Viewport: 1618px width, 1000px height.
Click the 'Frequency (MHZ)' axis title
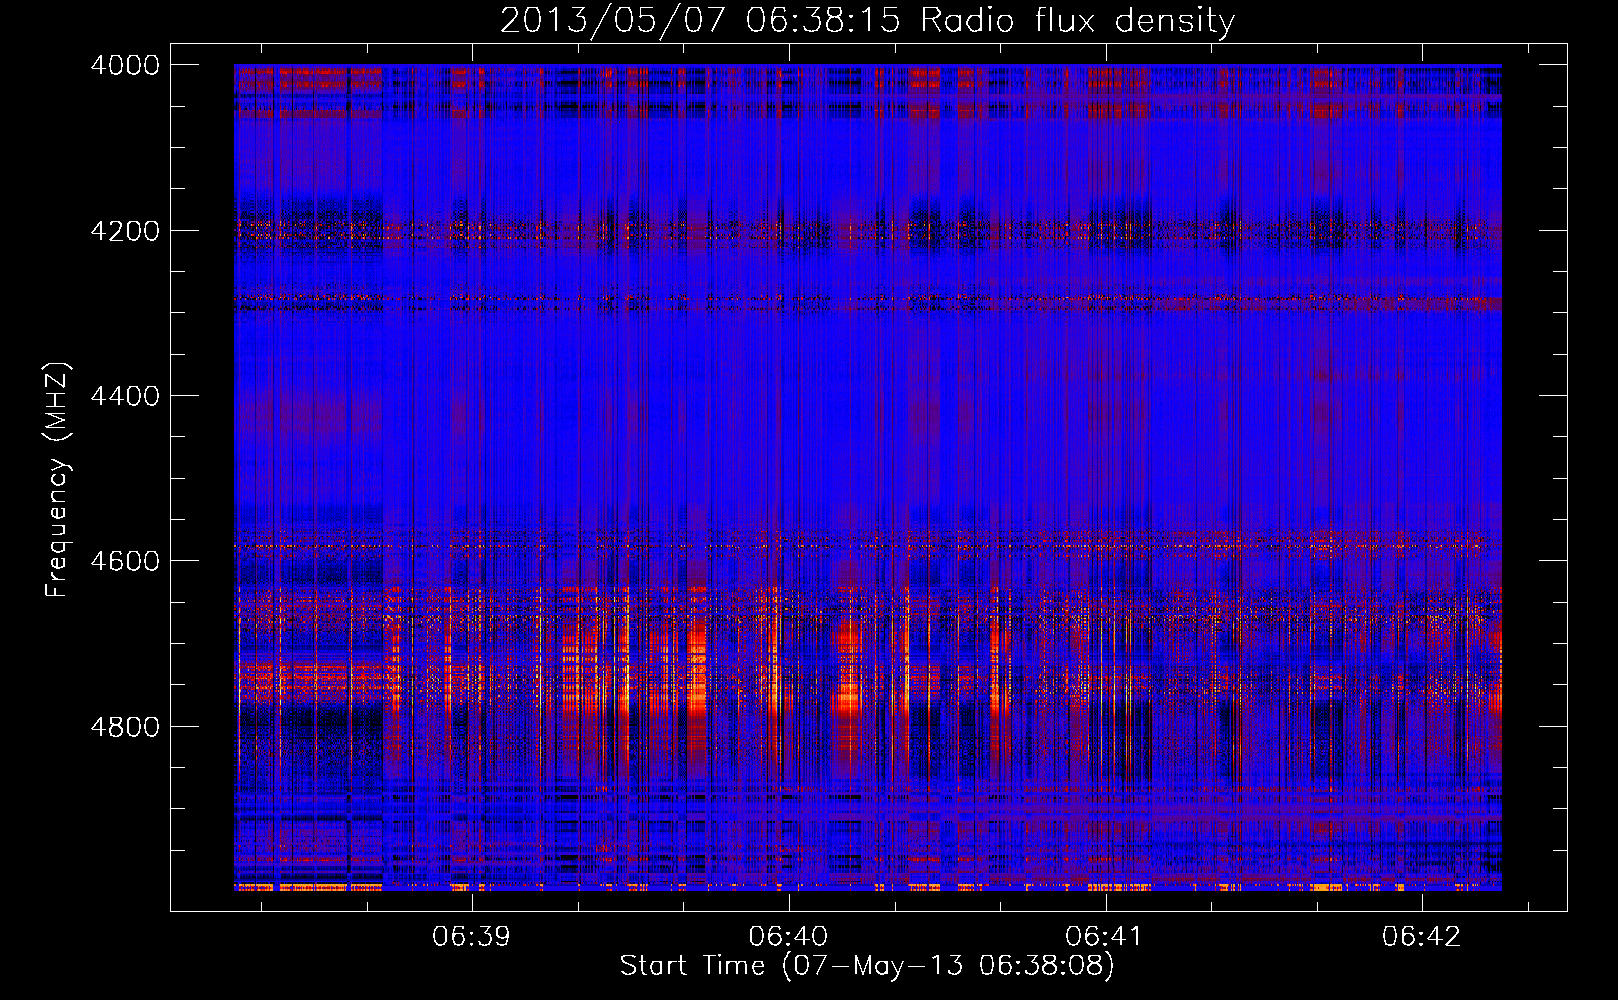[58, 480]
